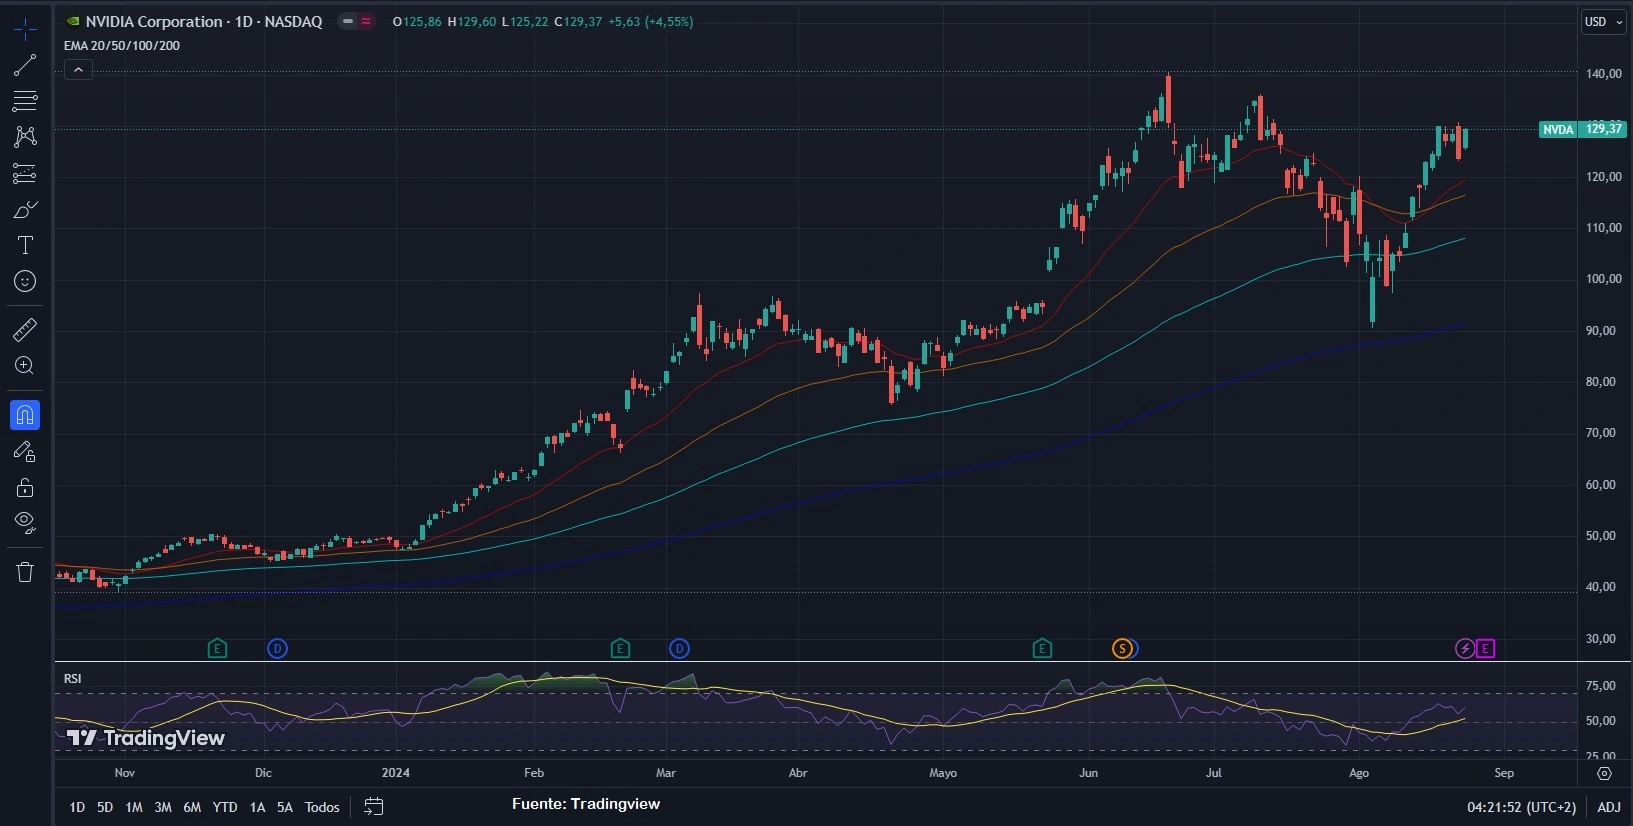This screenshot has width=1633, height=826.
Task: Collapse the EMA indicator legend chevron
Action: (x=78, y=69)
